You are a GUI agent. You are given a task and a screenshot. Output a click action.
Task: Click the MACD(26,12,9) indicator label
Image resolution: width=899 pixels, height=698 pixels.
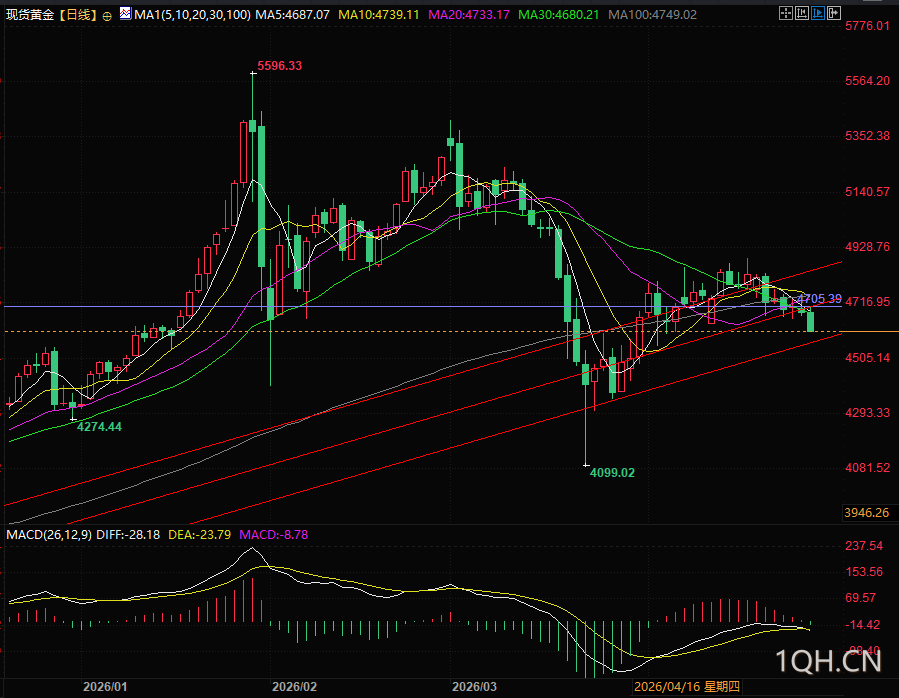click(x=49, y=535)
